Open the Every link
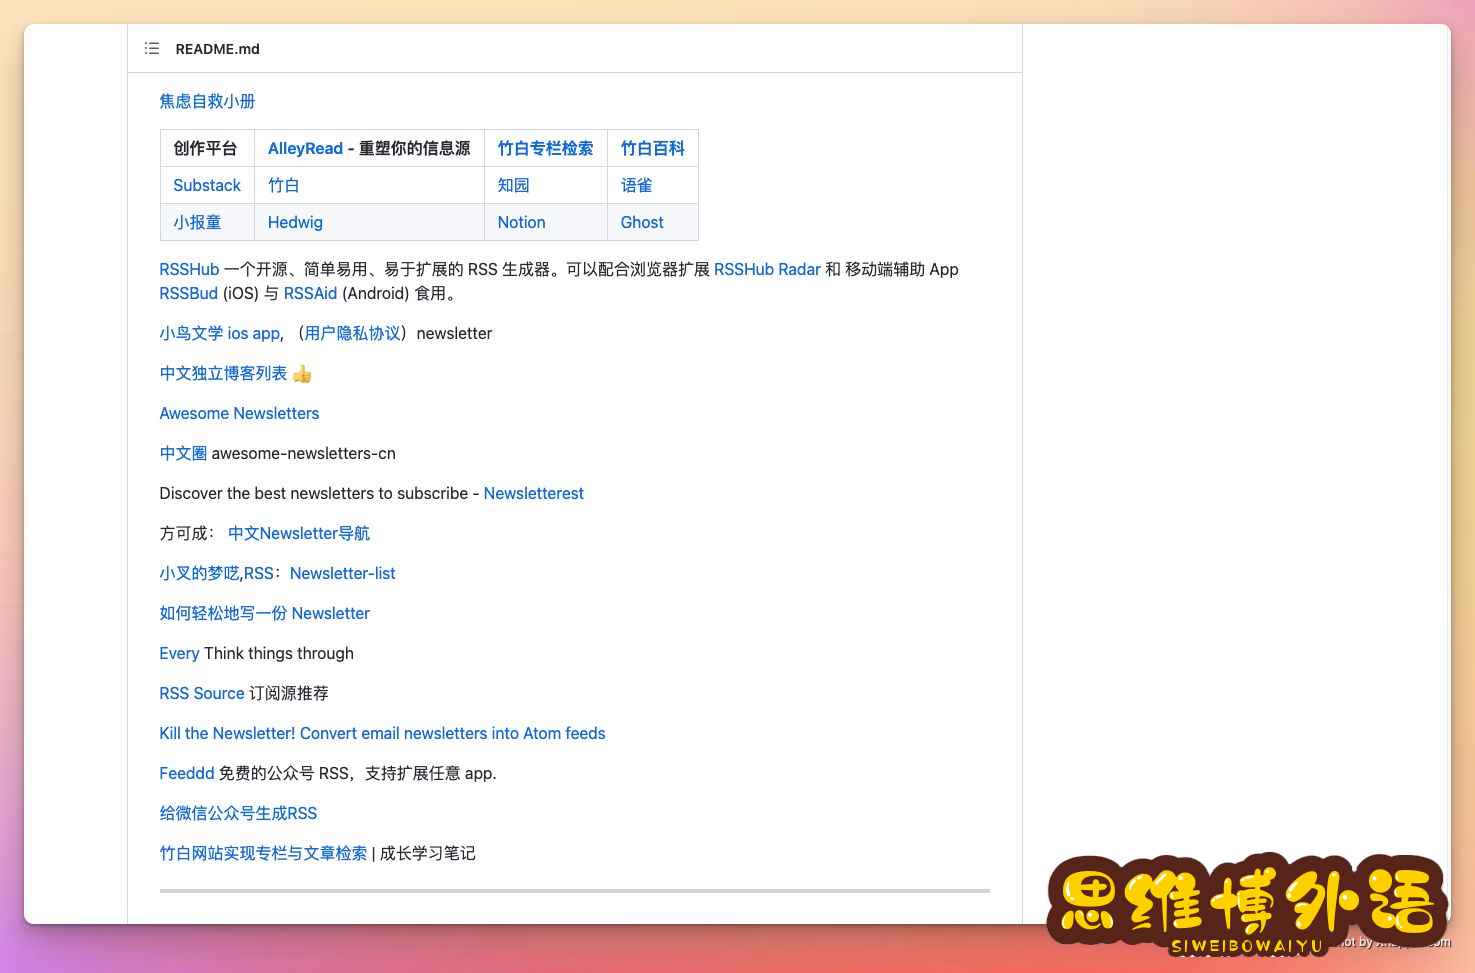 179,653
